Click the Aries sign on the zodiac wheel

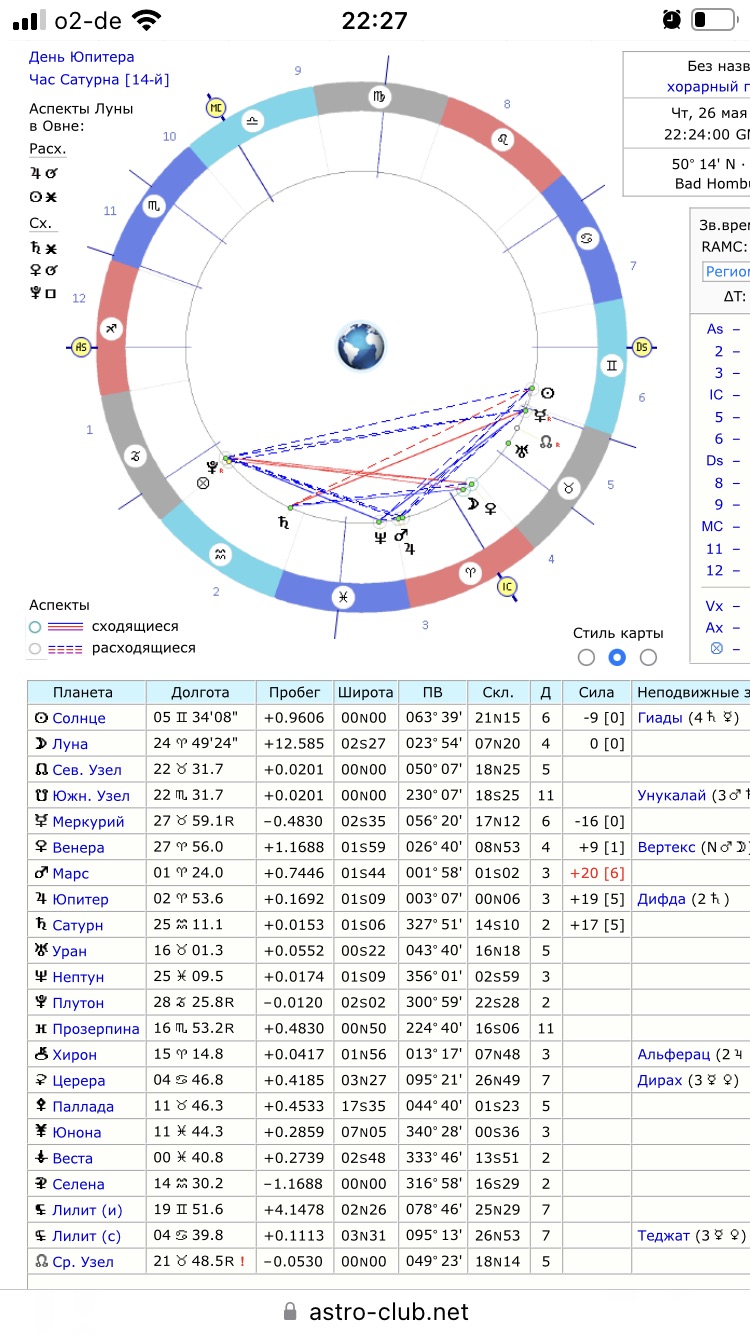(x=472, y=573)
